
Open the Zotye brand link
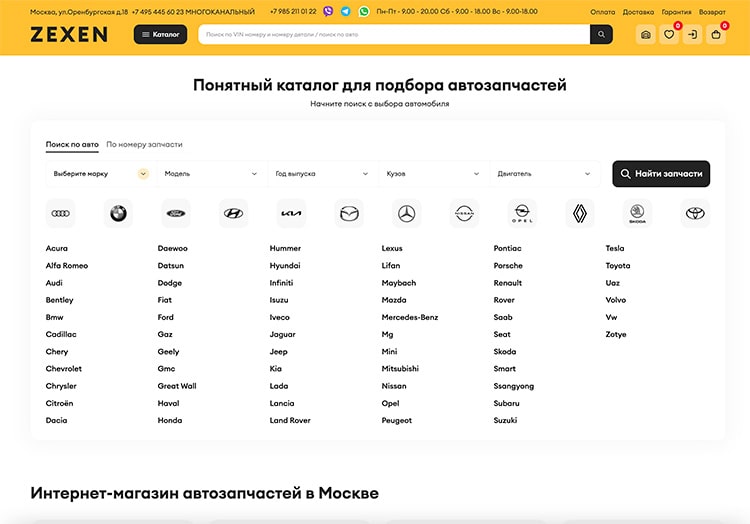point(616,334)
